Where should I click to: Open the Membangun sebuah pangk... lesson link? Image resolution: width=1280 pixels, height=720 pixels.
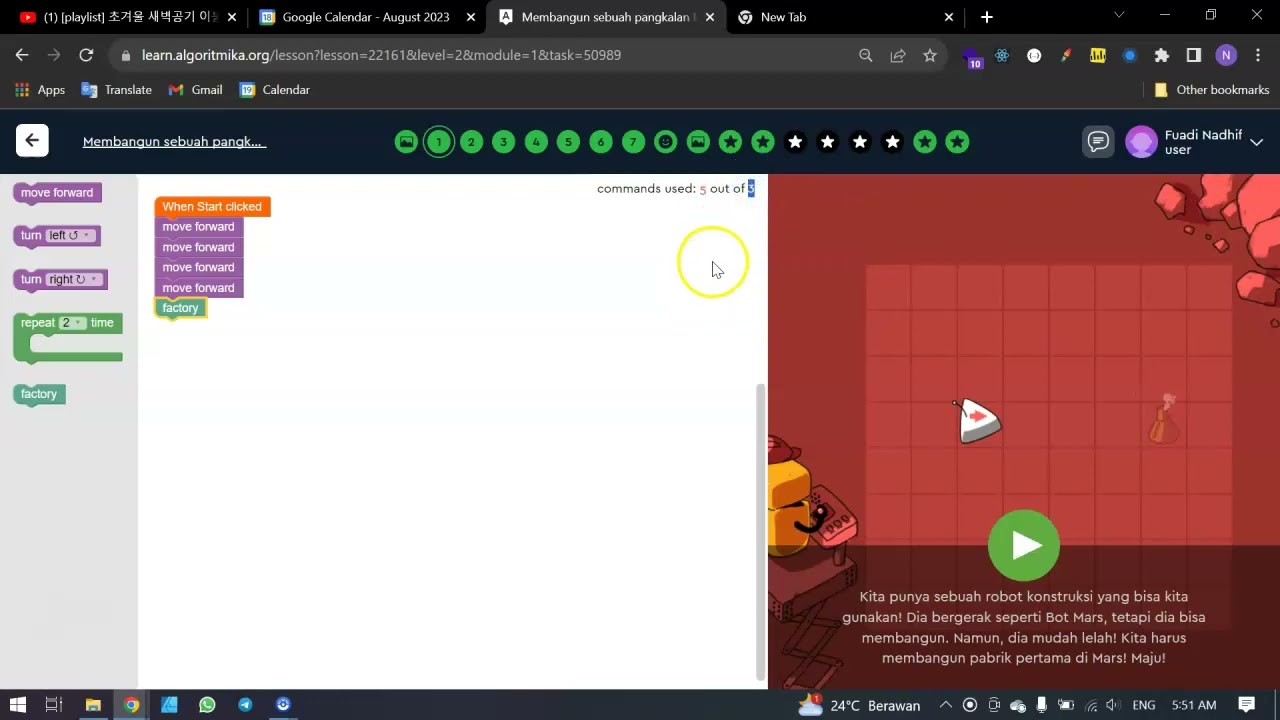172,142
